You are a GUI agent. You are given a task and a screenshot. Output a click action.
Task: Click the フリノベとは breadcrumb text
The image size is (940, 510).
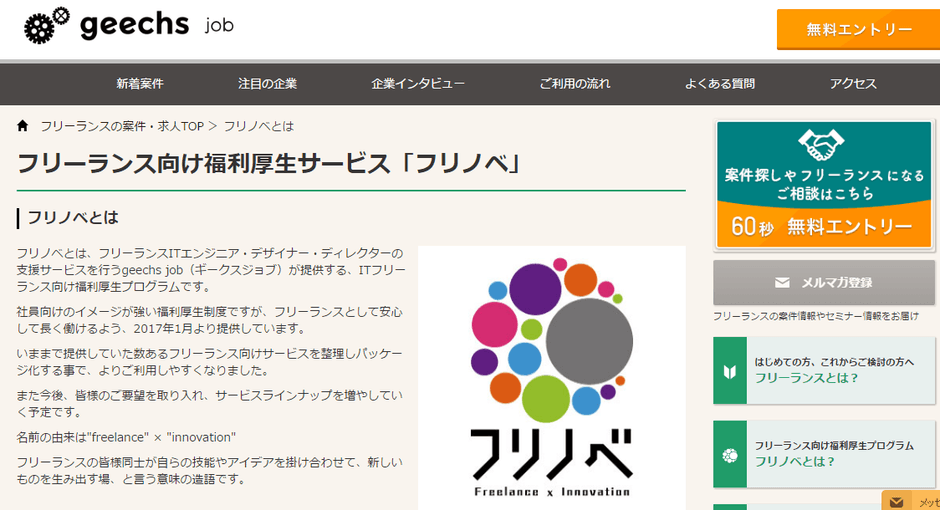[259, 126]
